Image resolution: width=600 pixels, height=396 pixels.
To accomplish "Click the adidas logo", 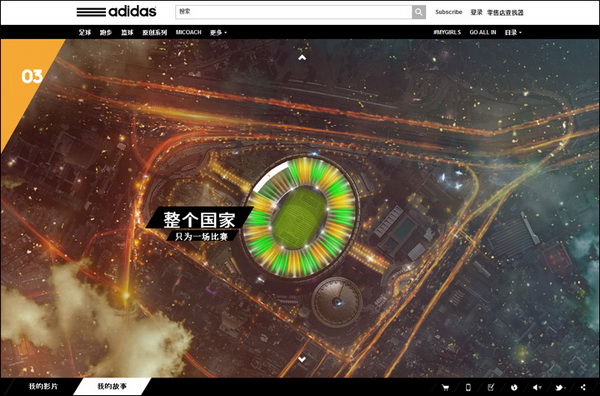I will (116, 11).
